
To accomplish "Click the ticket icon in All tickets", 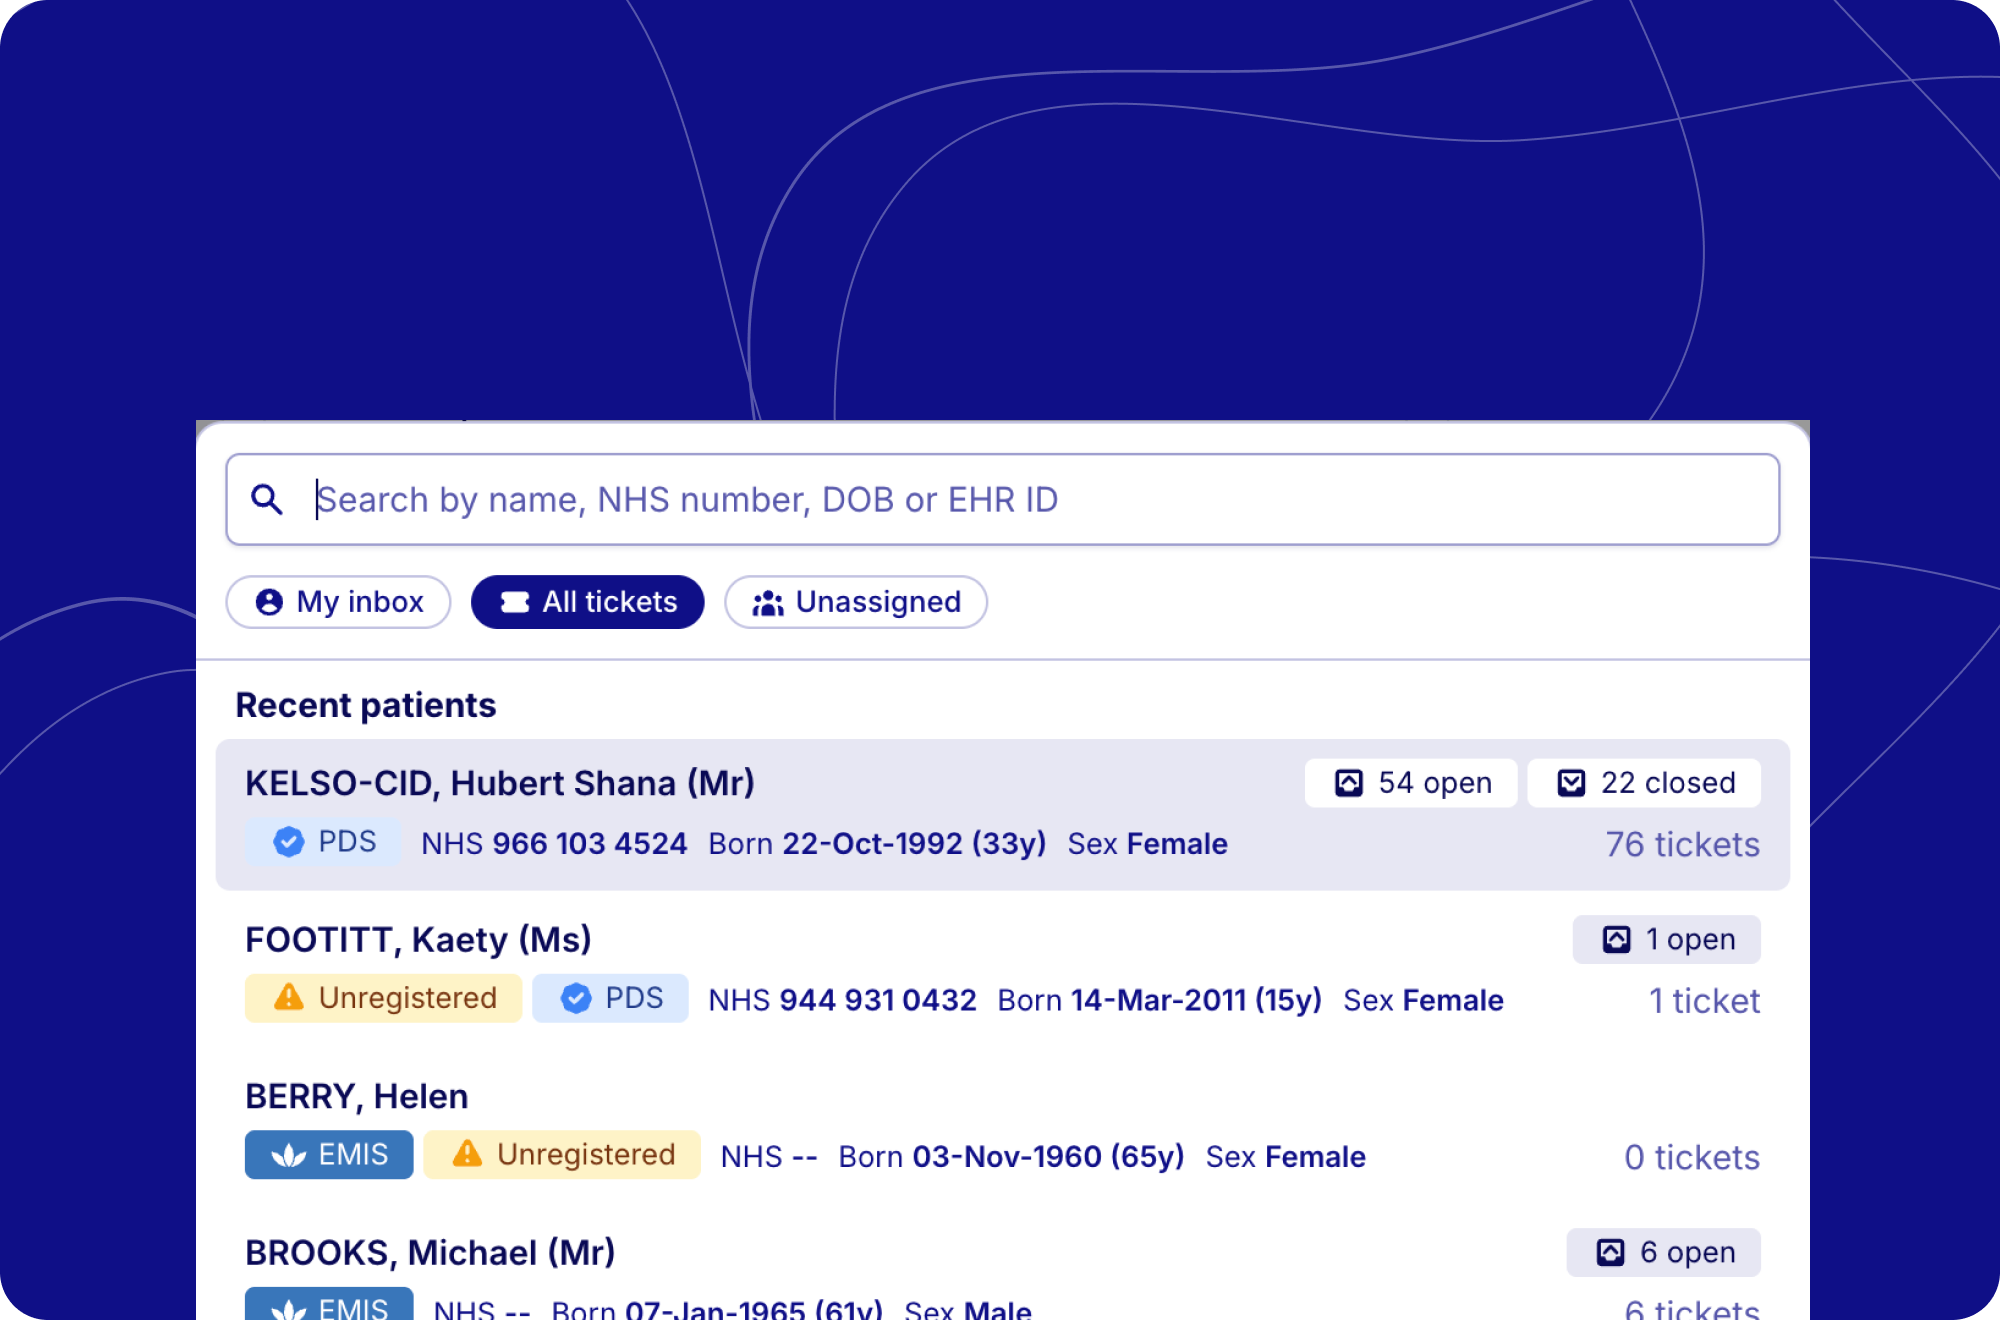I will (515, 602).
